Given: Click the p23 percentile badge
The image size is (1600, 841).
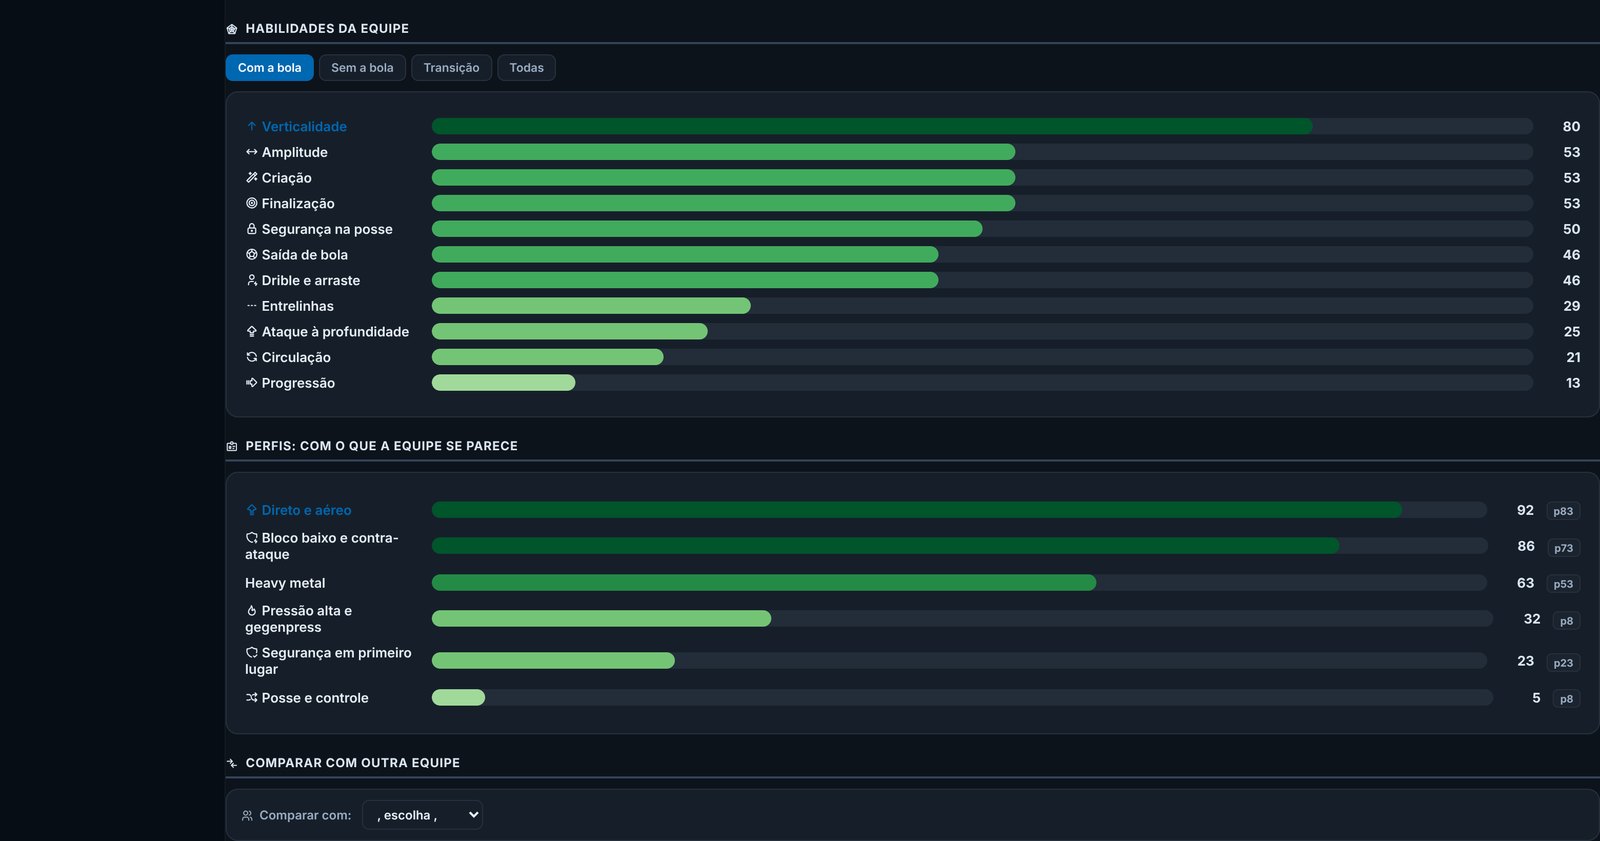Looking at the screenshot, I should (1563, 663).
